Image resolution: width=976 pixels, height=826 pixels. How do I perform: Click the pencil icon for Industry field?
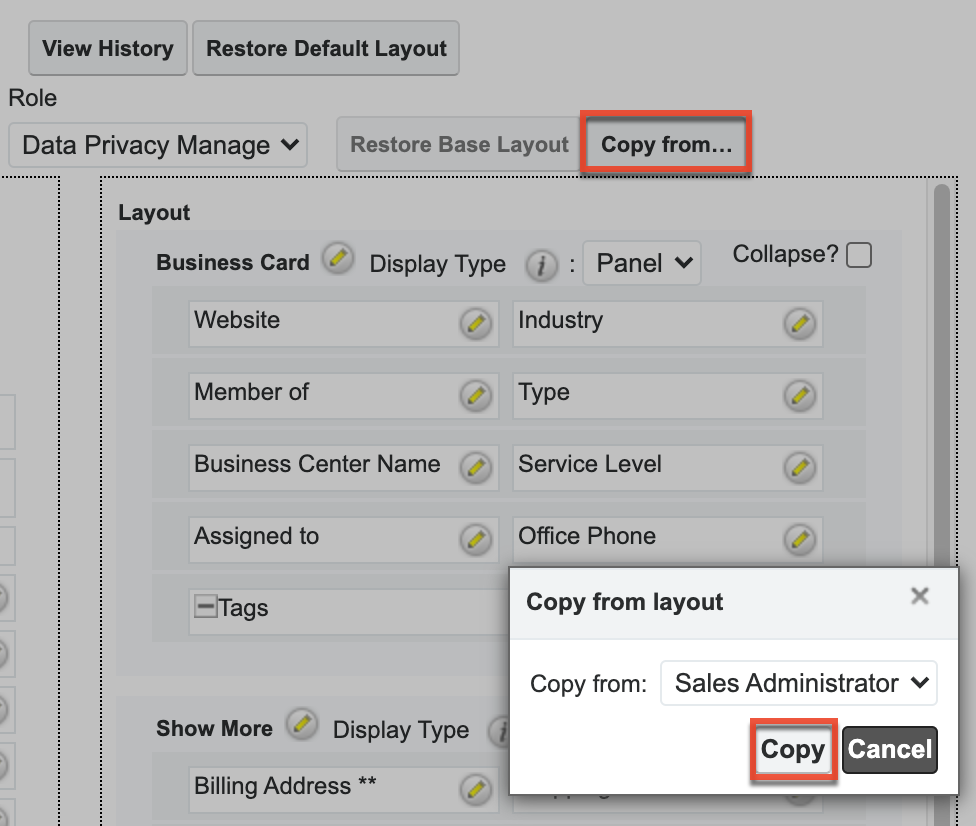tap(799, 324)
